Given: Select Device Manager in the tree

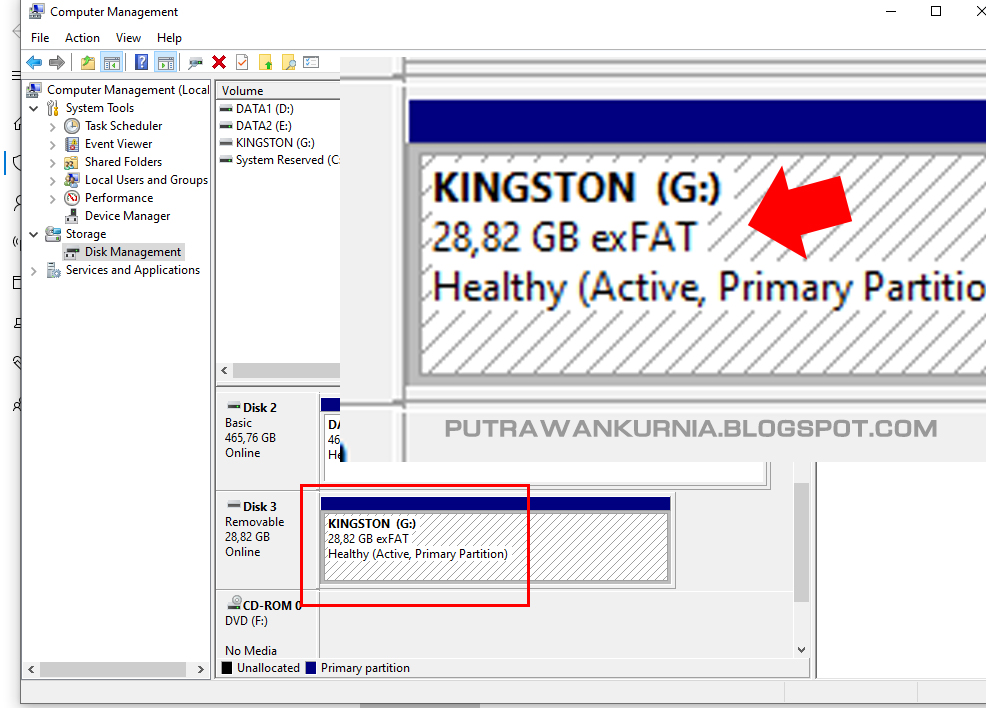Looking at the screenshot, I should pyautogui.click(x=128, y=216).
